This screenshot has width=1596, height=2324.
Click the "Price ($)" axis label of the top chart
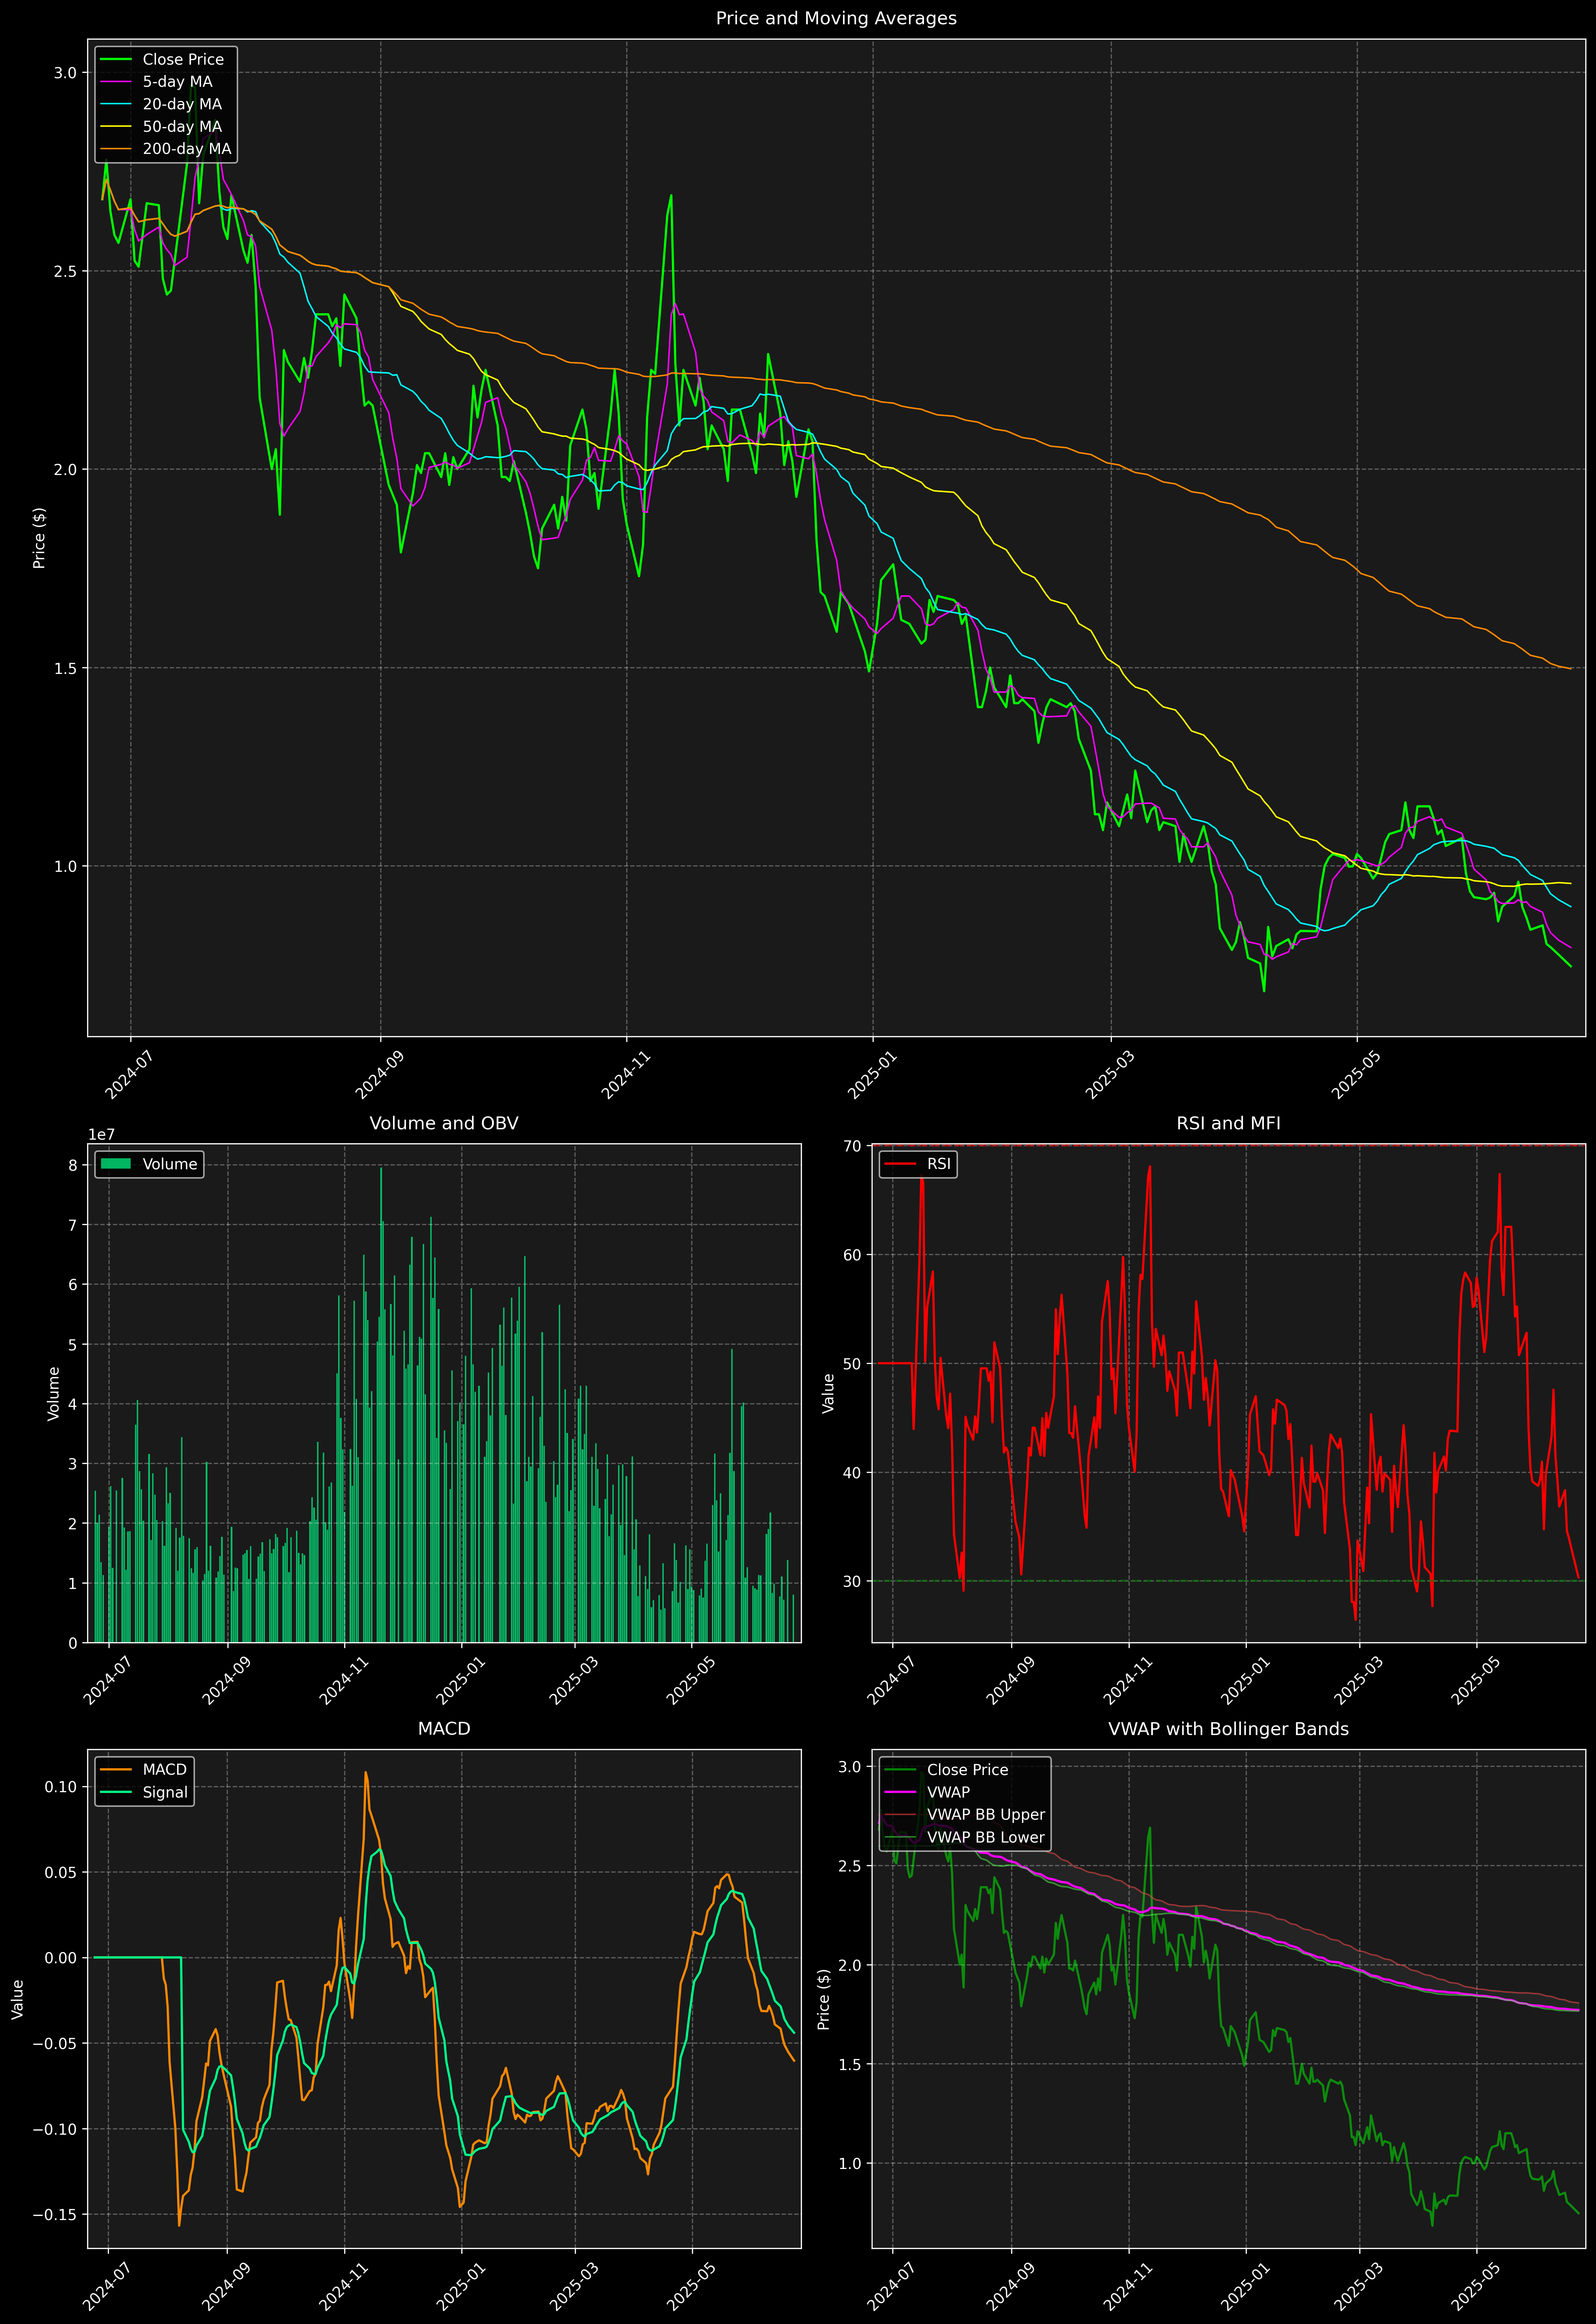[x=39, y=538]
